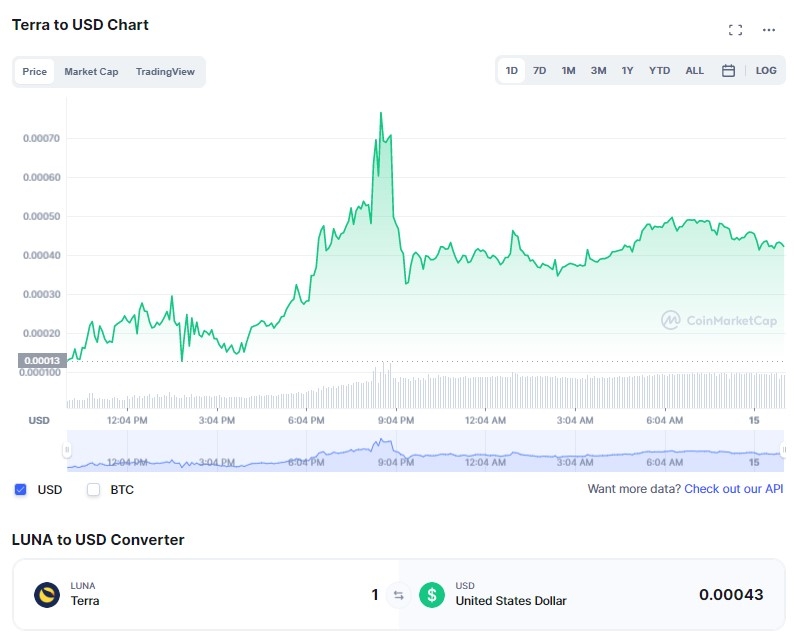Switch to the Market Cap tab
The width and height of the screenshot is (795, 636).
(91, 72)
